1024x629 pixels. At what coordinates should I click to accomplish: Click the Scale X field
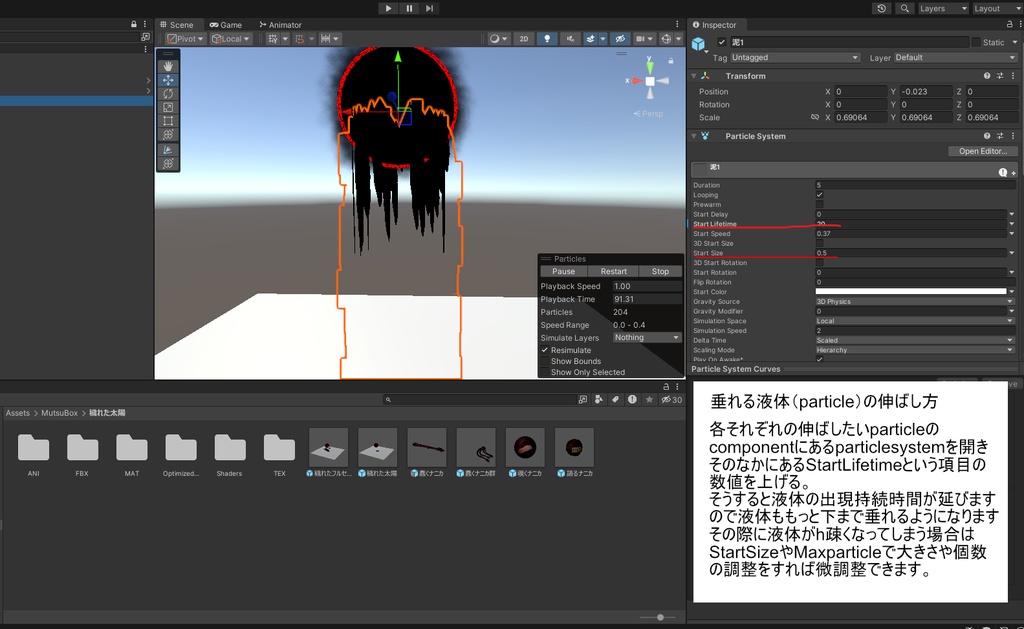860,118
